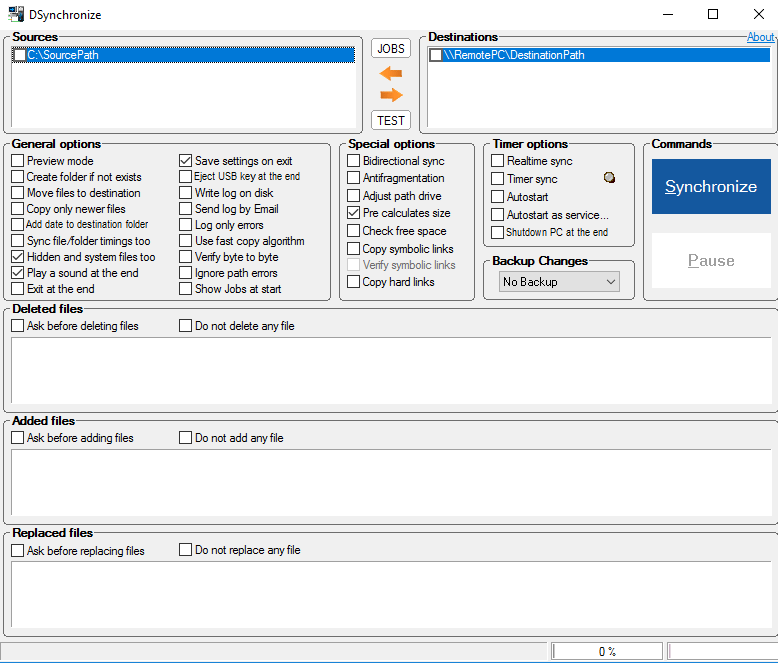
Task: Check Ask before adding files
Action: [17, 438]
